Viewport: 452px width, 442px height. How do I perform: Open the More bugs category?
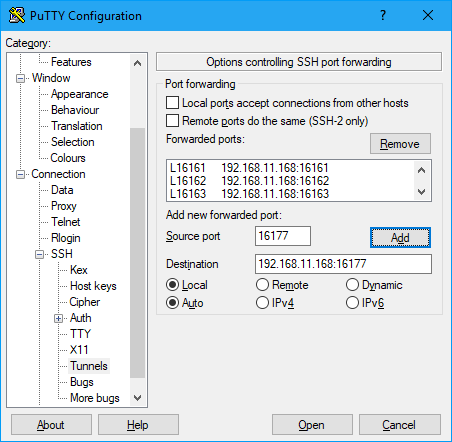click(x=95, y=398)
